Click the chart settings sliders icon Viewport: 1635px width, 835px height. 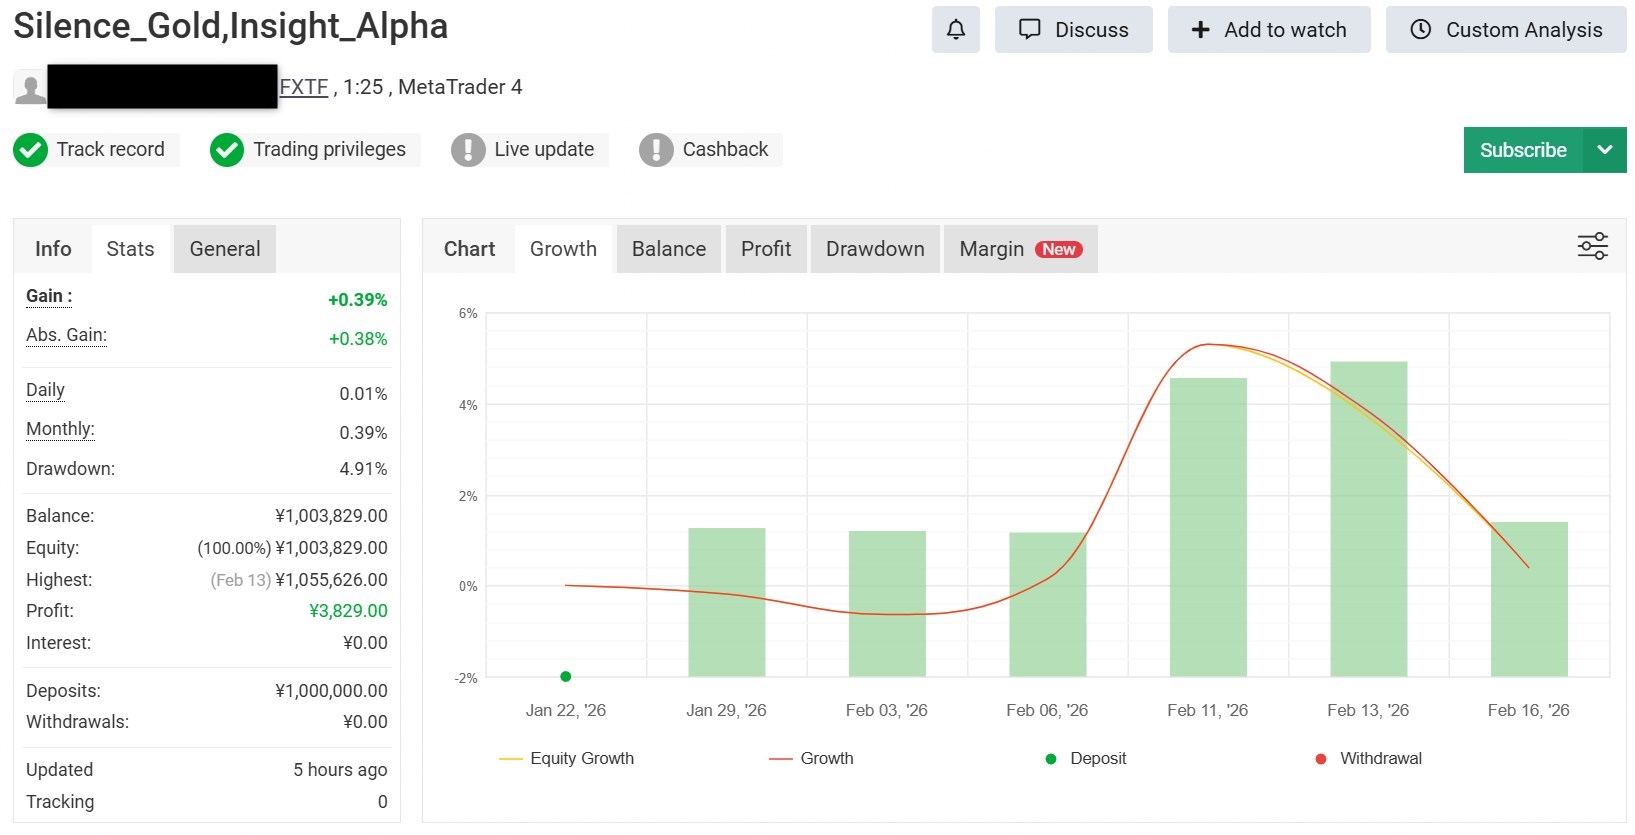pos(1592,246)
